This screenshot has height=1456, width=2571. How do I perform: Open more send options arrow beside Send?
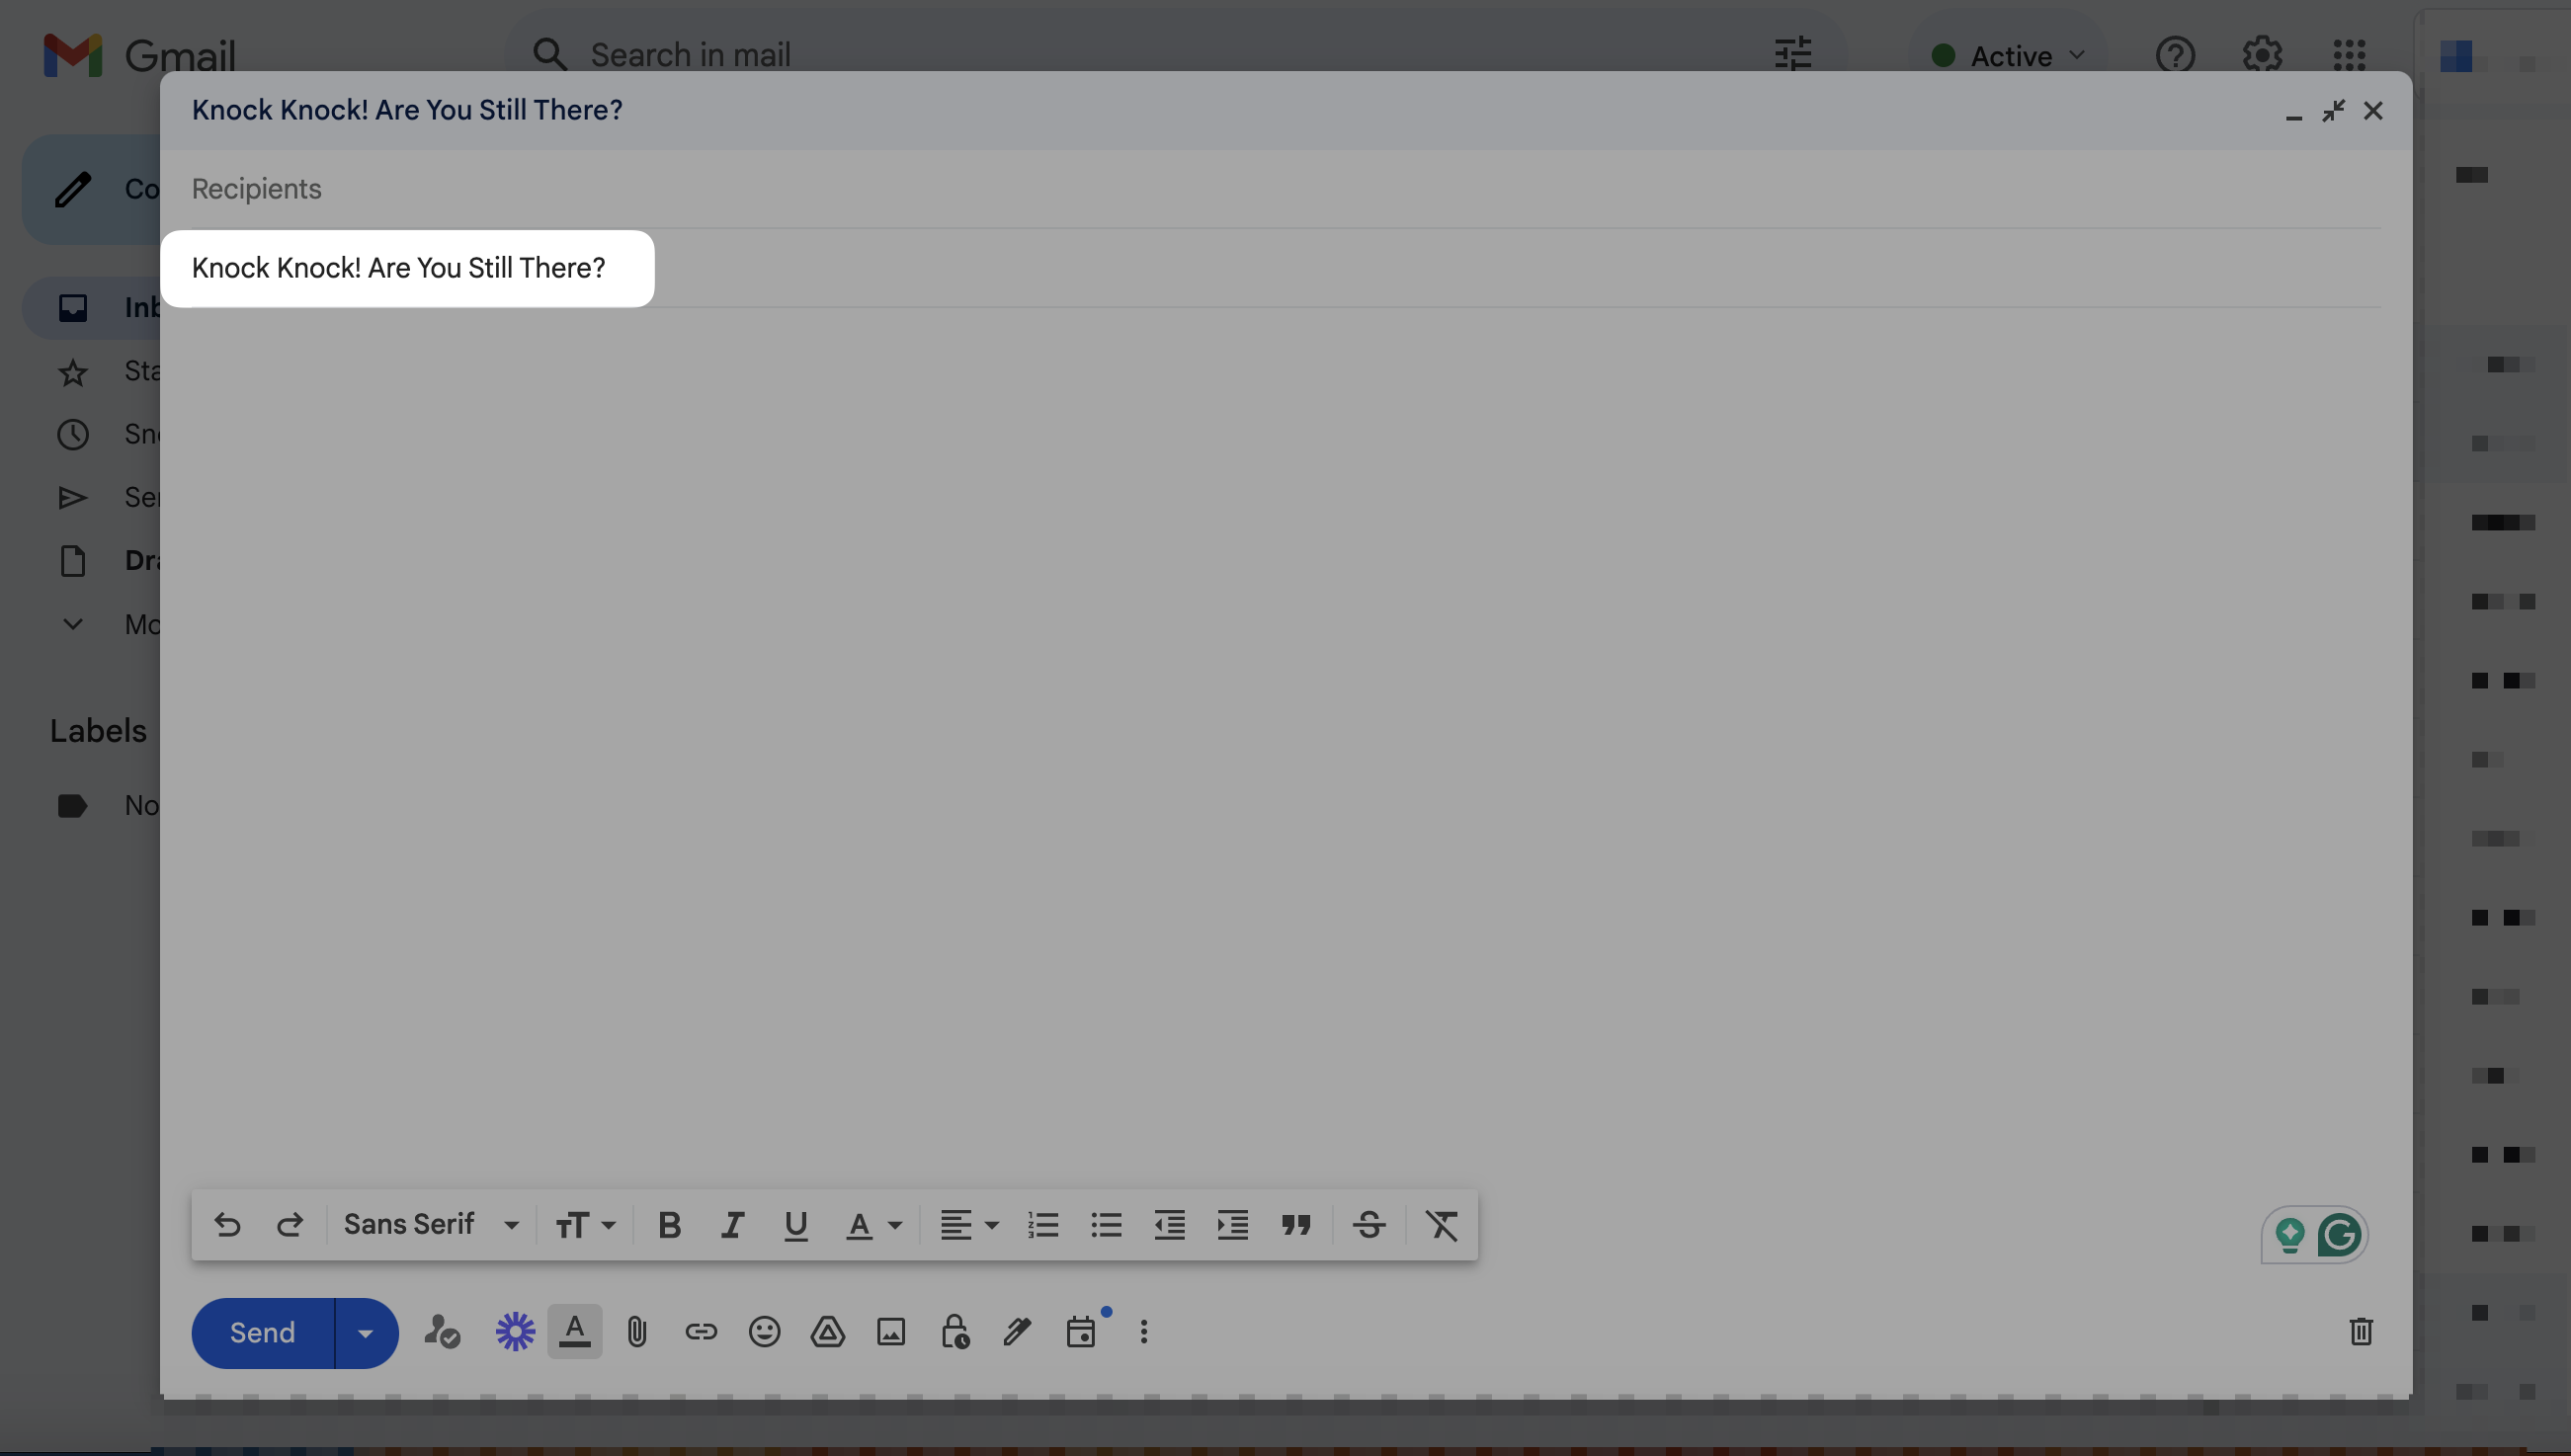coord(364,1332)
